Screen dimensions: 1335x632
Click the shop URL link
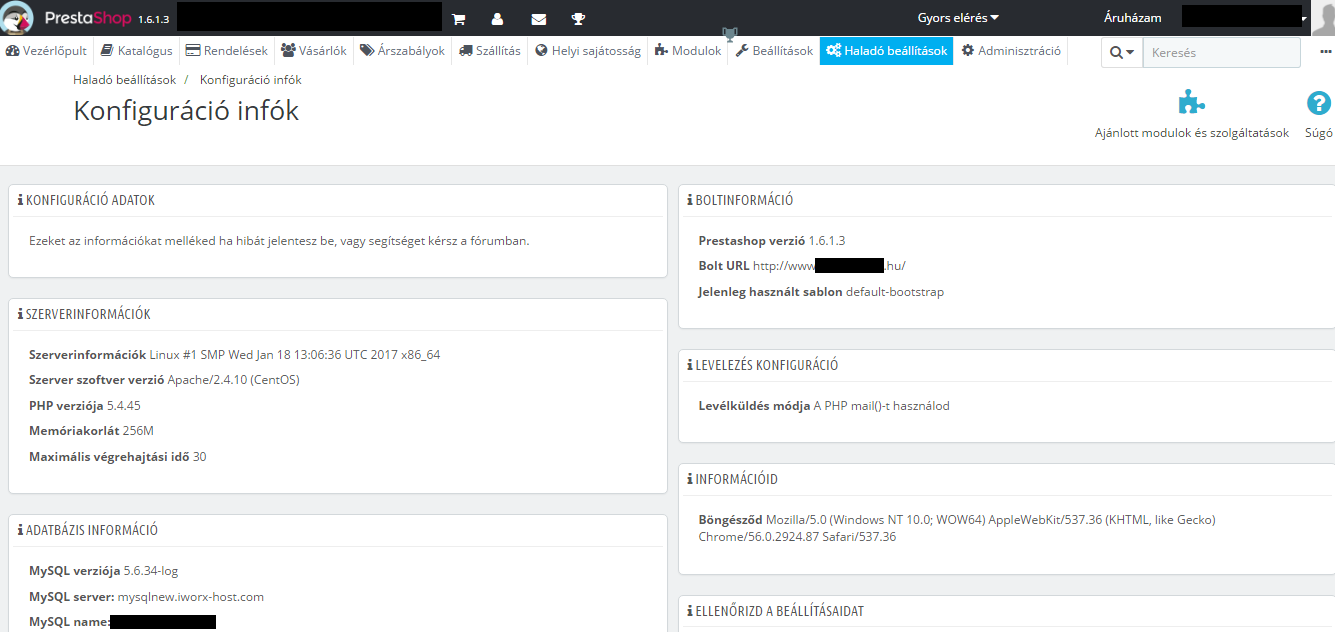coord(829,266)
